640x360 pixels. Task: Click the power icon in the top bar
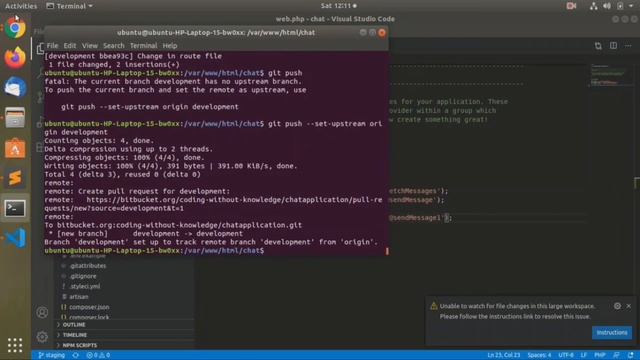pyautogui.click(x=620, y=6)
